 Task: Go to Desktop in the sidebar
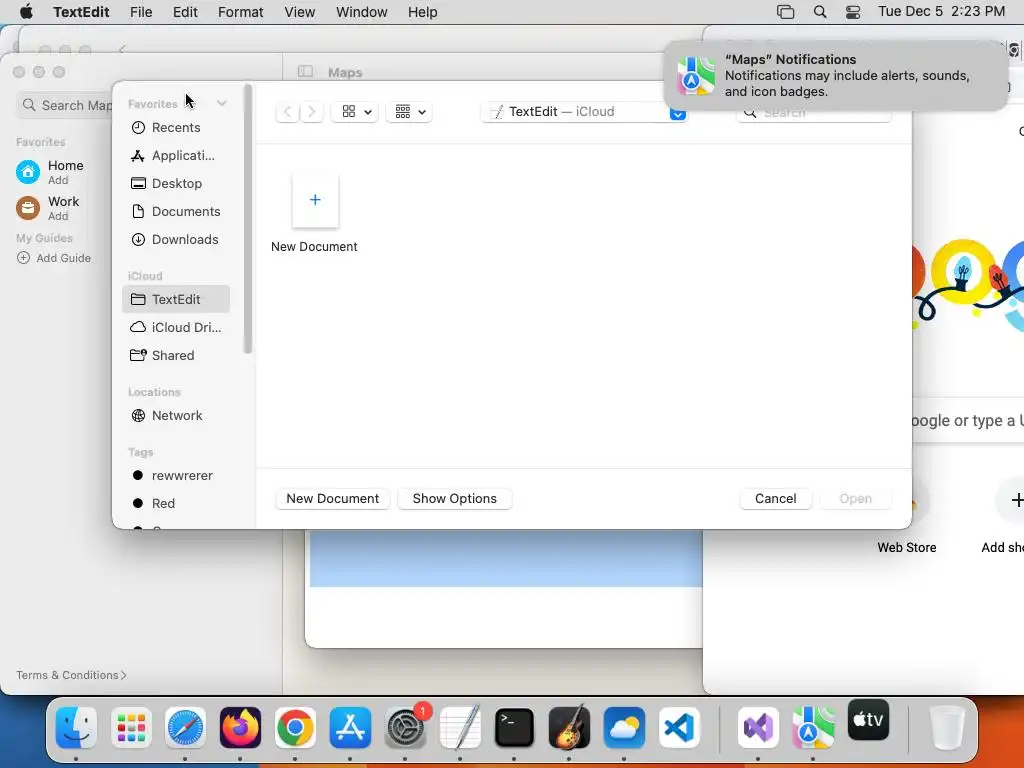point(176,184)
